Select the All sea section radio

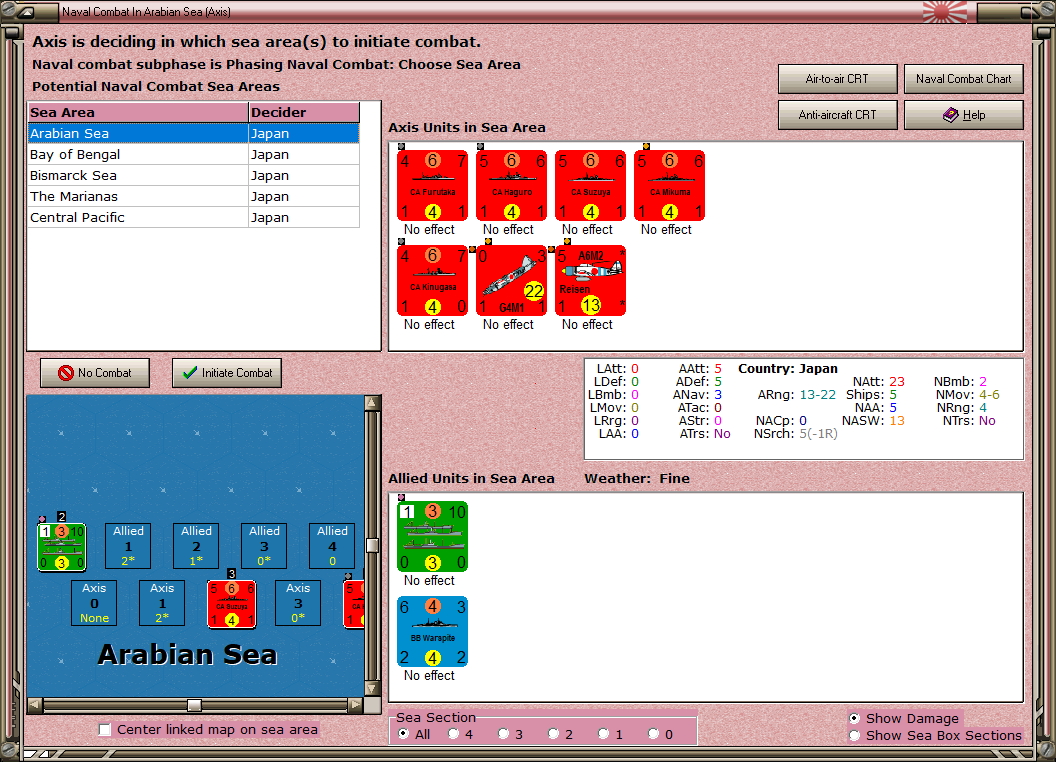[x=404, y=734]
